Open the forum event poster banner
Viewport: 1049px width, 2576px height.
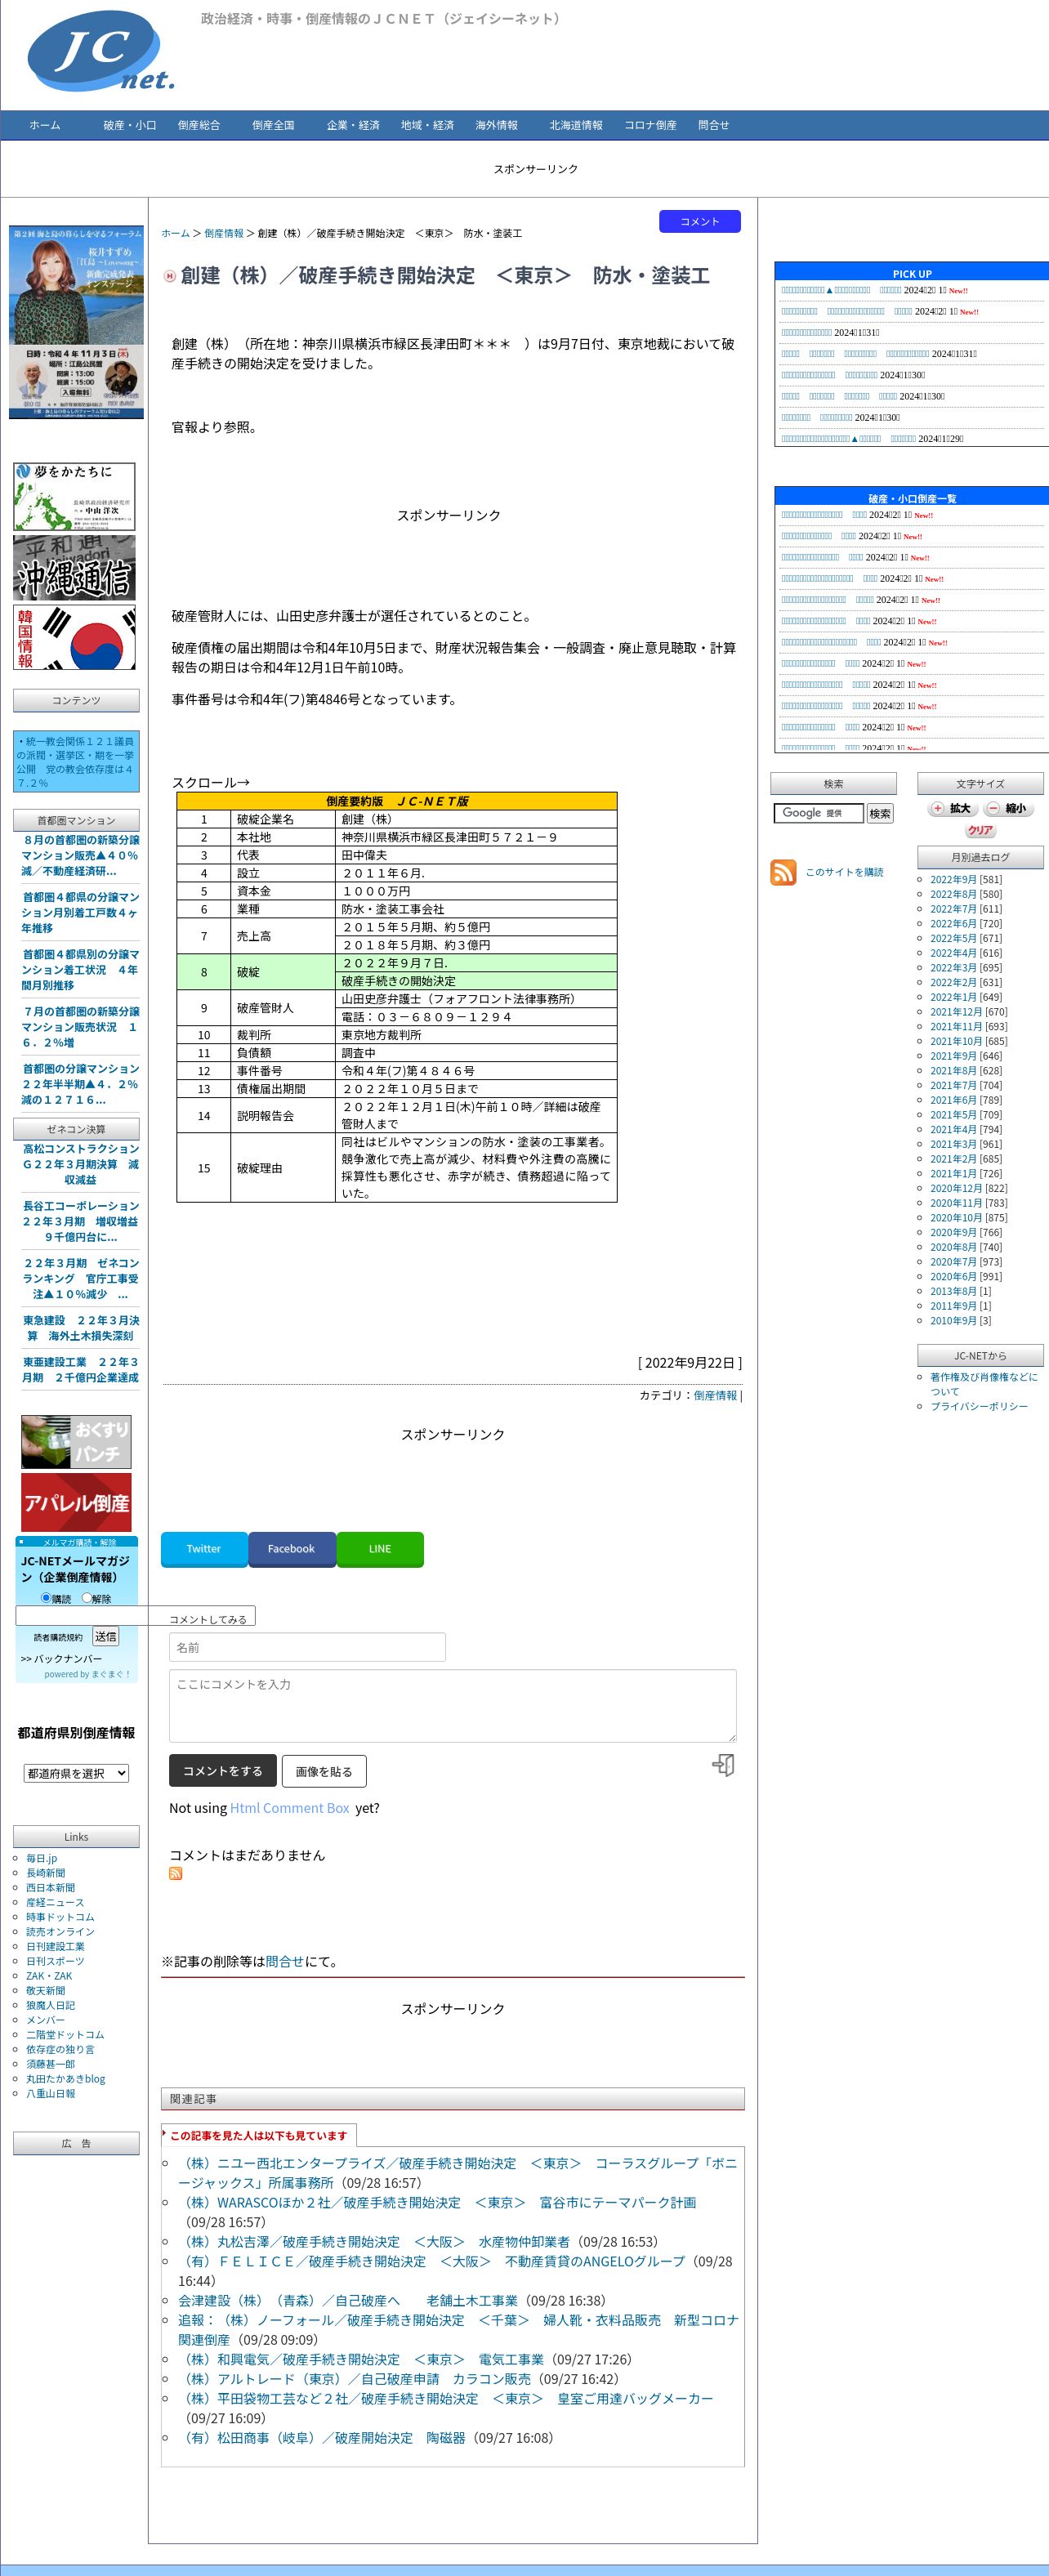[x=76, y=322]
